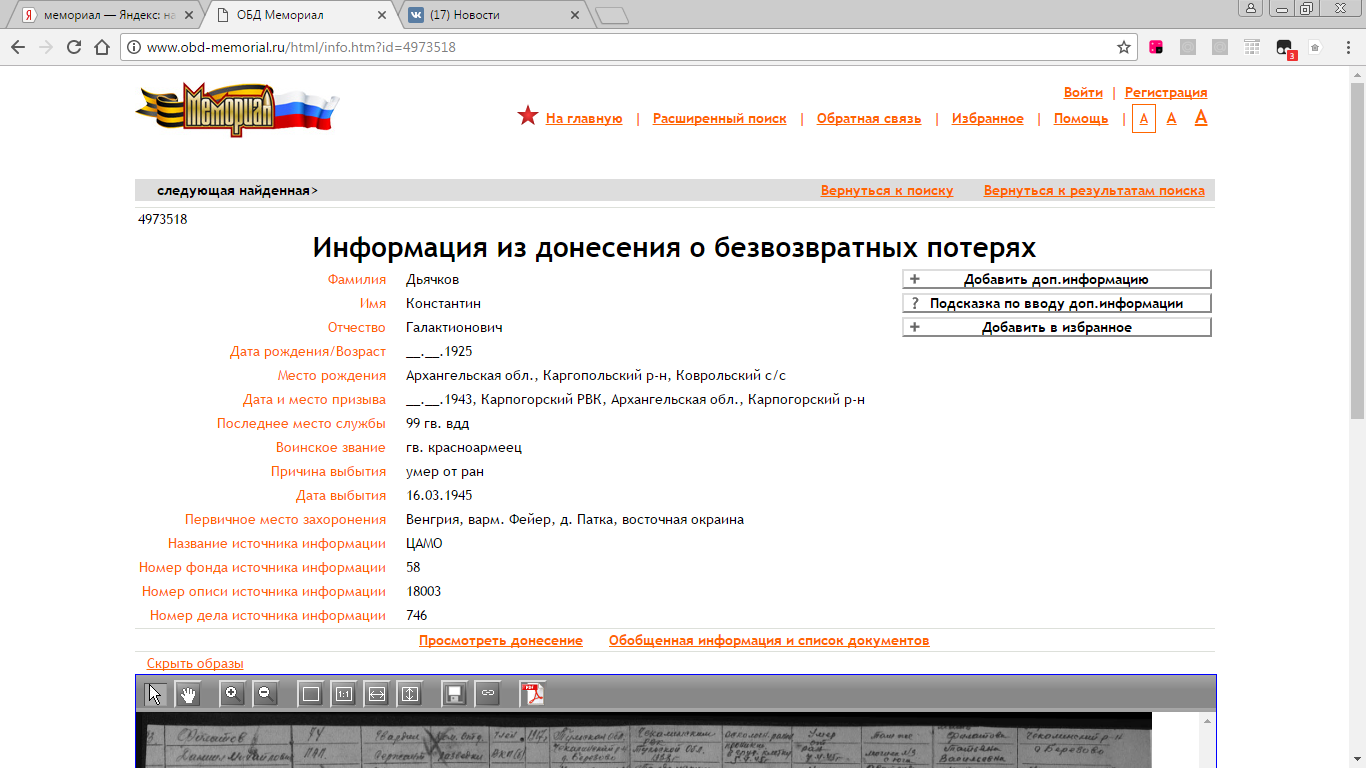
Task: Go to На главную
Action: pos(584,119)
